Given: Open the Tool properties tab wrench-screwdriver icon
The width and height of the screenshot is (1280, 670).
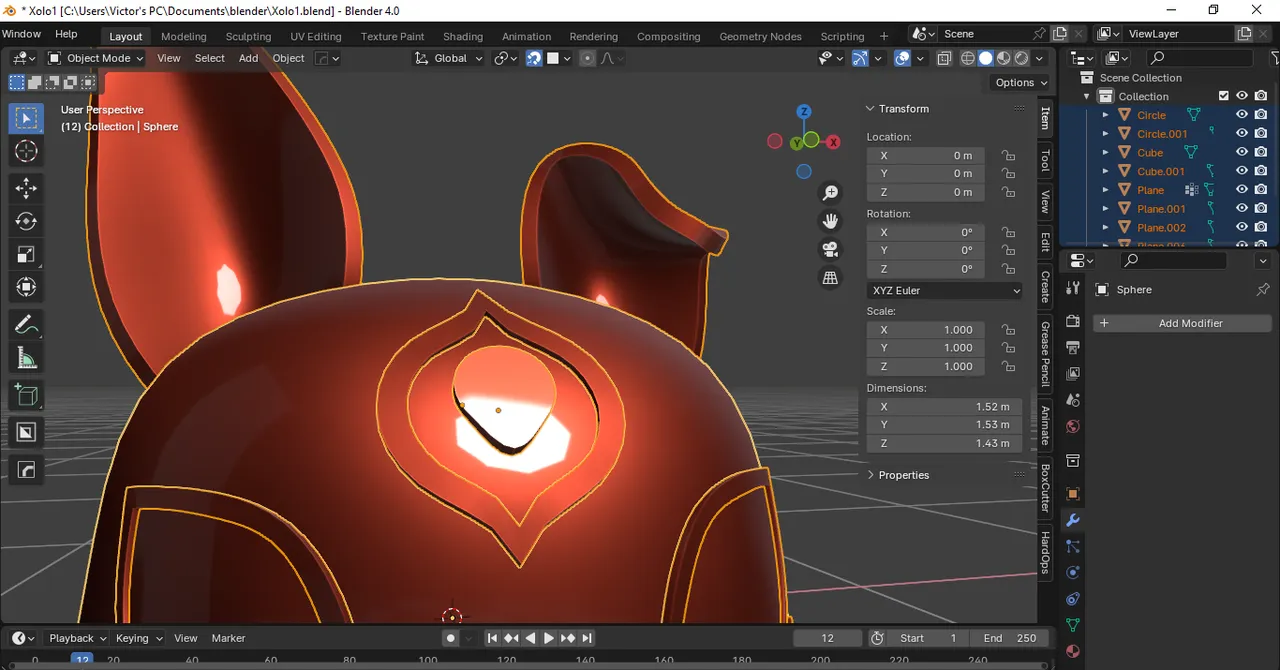Looking at the screenshot, I should click(x=1073, y=288).
